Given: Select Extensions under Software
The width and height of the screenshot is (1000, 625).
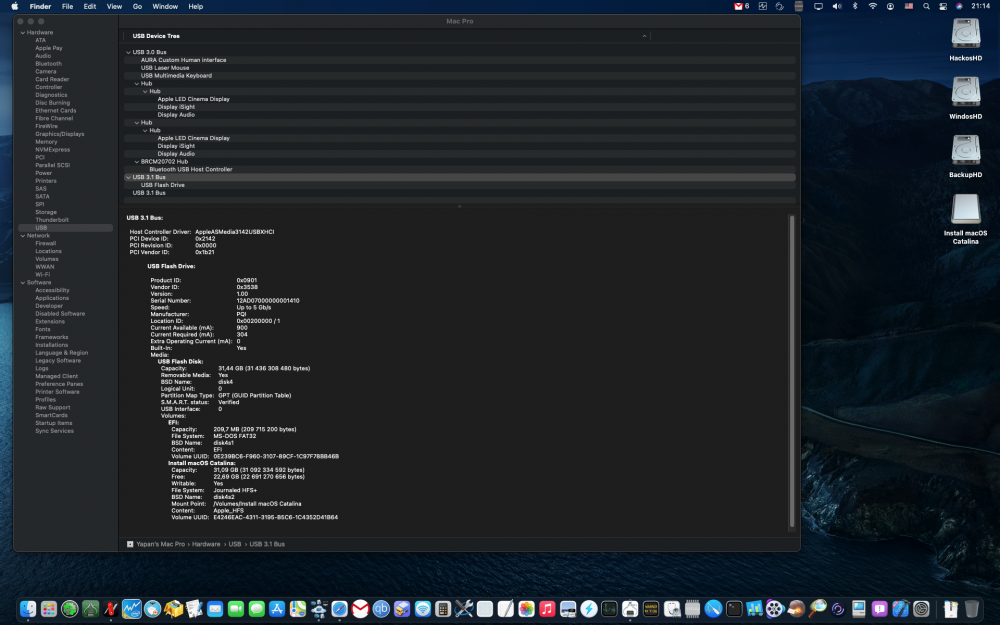Looking at the screenshot, I should 50,321.
